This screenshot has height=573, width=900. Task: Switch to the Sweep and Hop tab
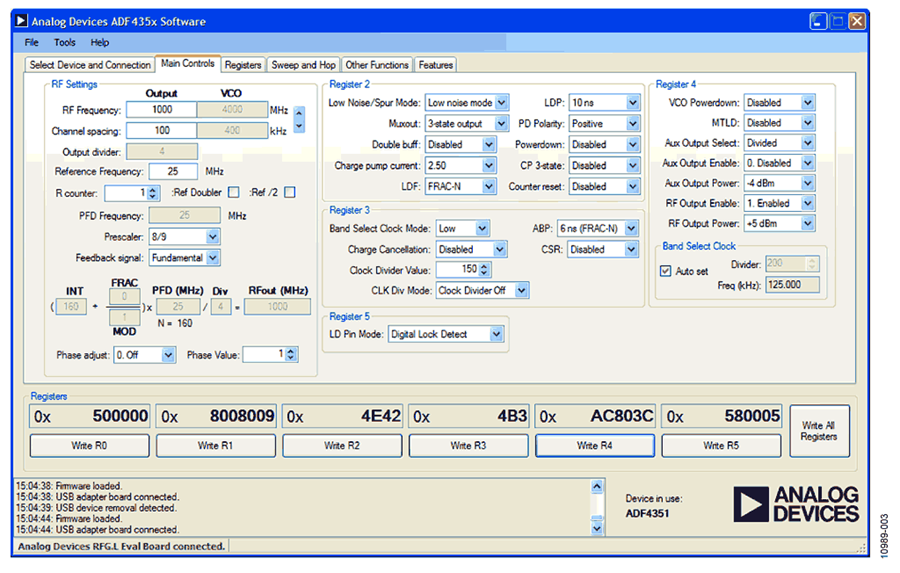(304, 65)
